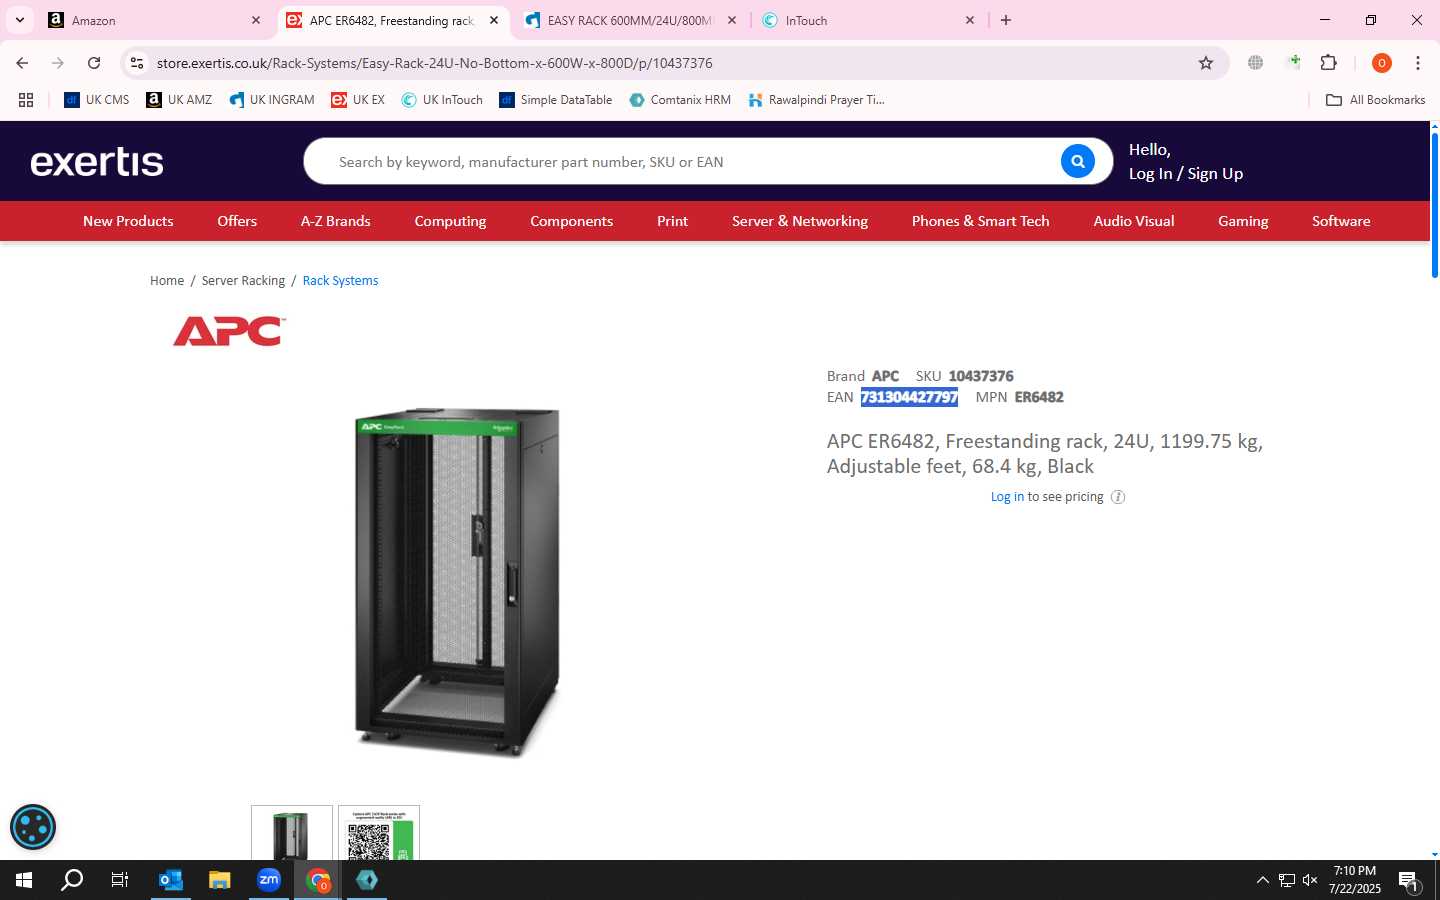
Task: Click Log in to see pricing
Action: [1007, 497]
